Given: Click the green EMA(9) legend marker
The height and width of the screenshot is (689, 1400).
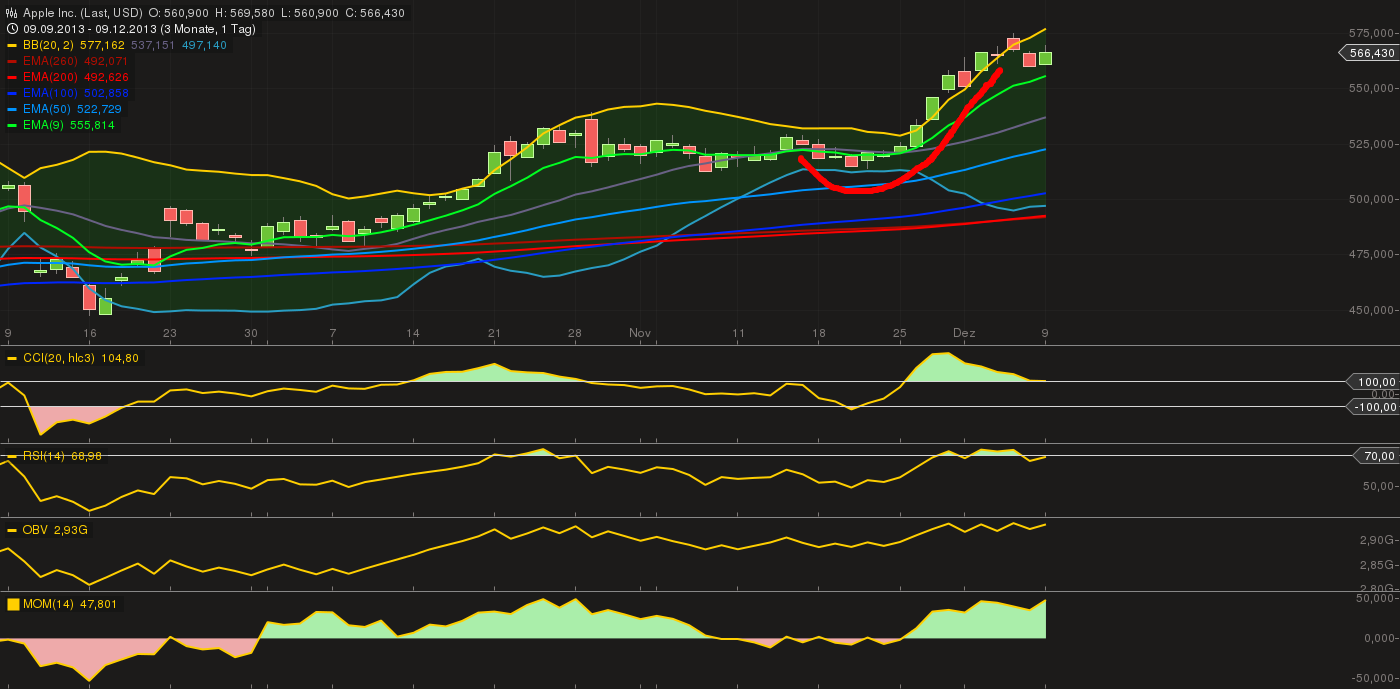Looking at the screenshot, I should 12,125.
